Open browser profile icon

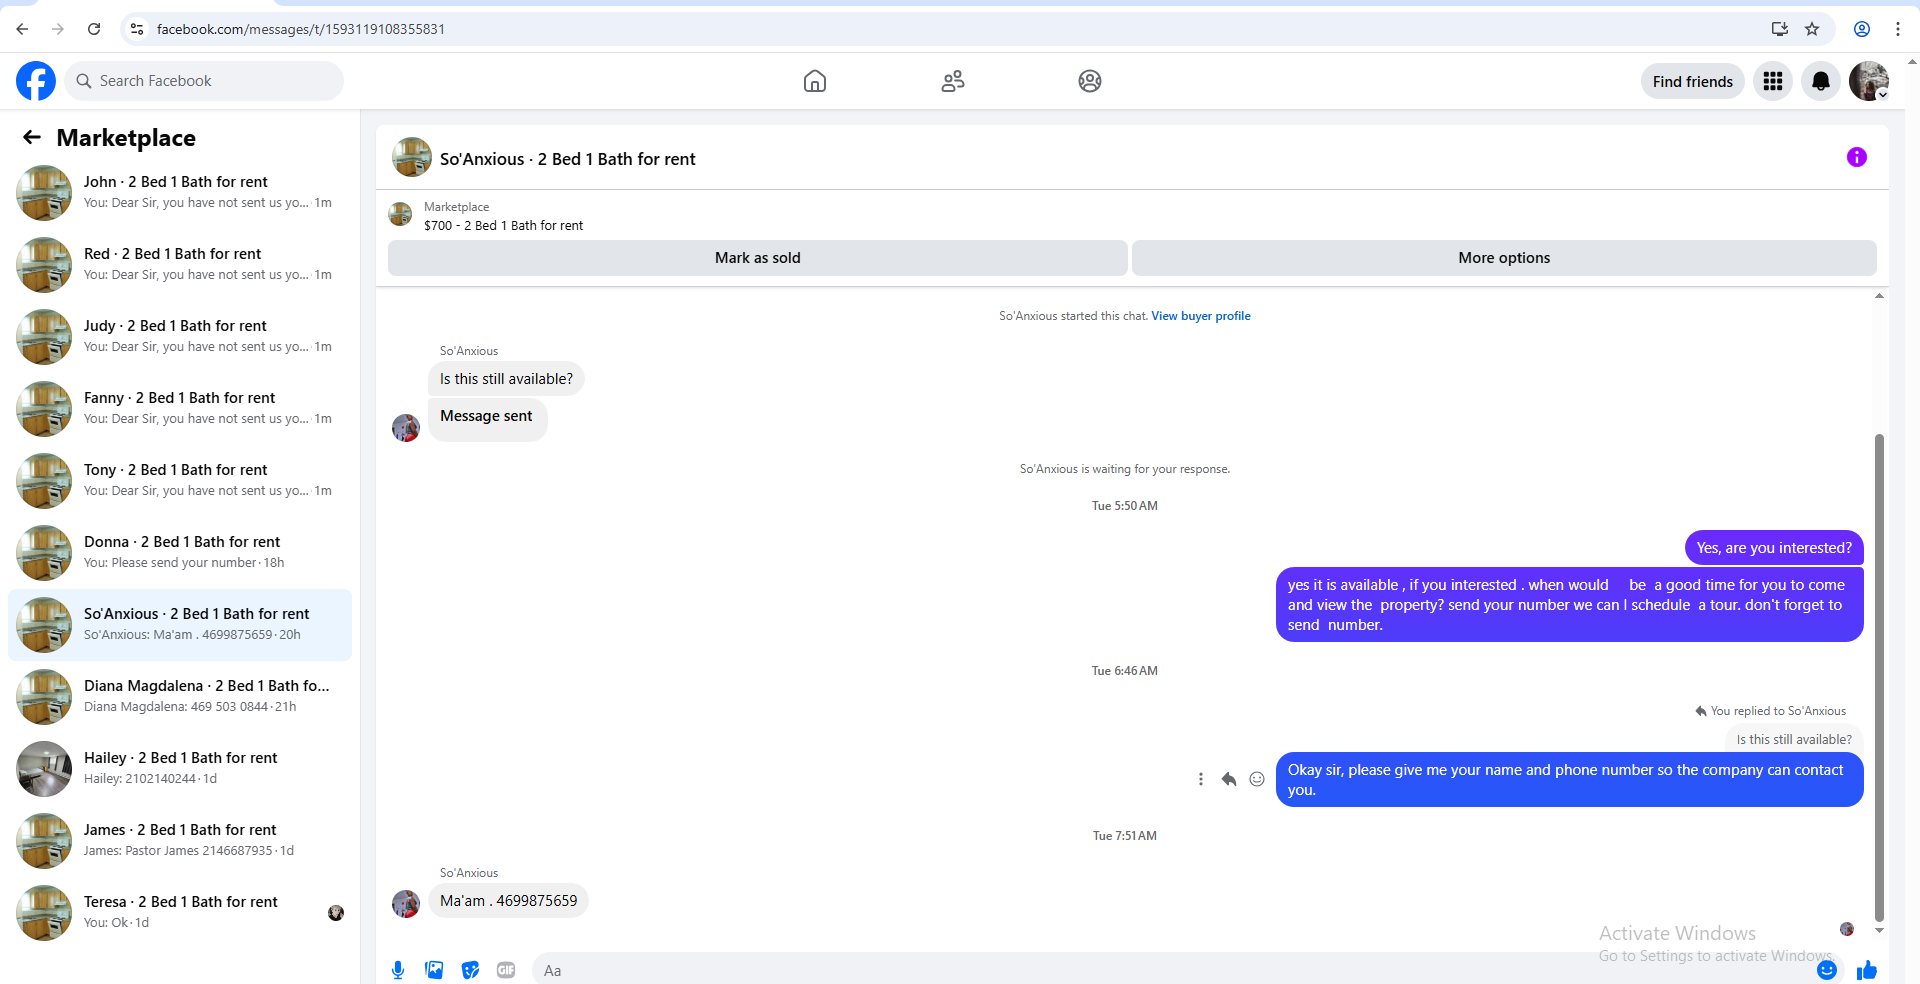pos(1862,29)
